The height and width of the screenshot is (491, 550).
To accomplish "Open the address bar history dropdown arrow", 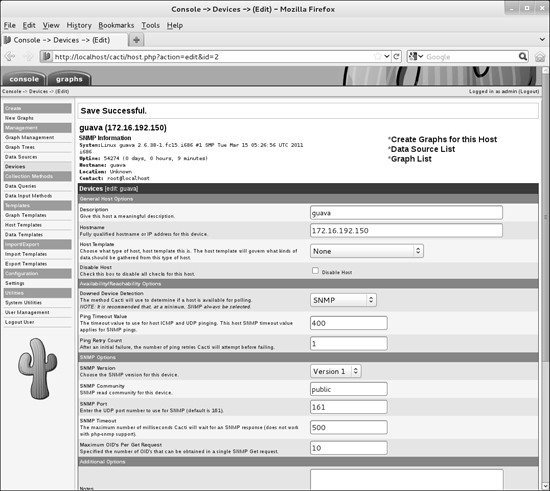I will coord(387,56).
